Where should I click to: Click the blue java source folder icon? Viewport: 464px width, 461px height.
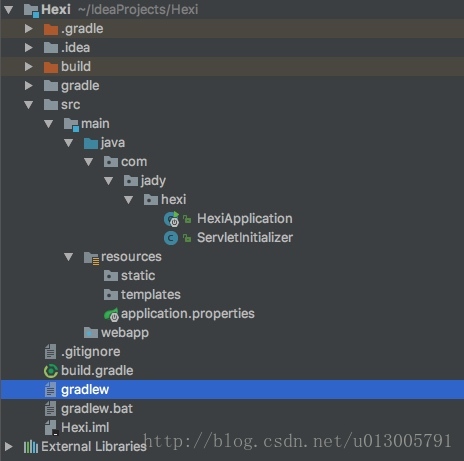(91, 143)
